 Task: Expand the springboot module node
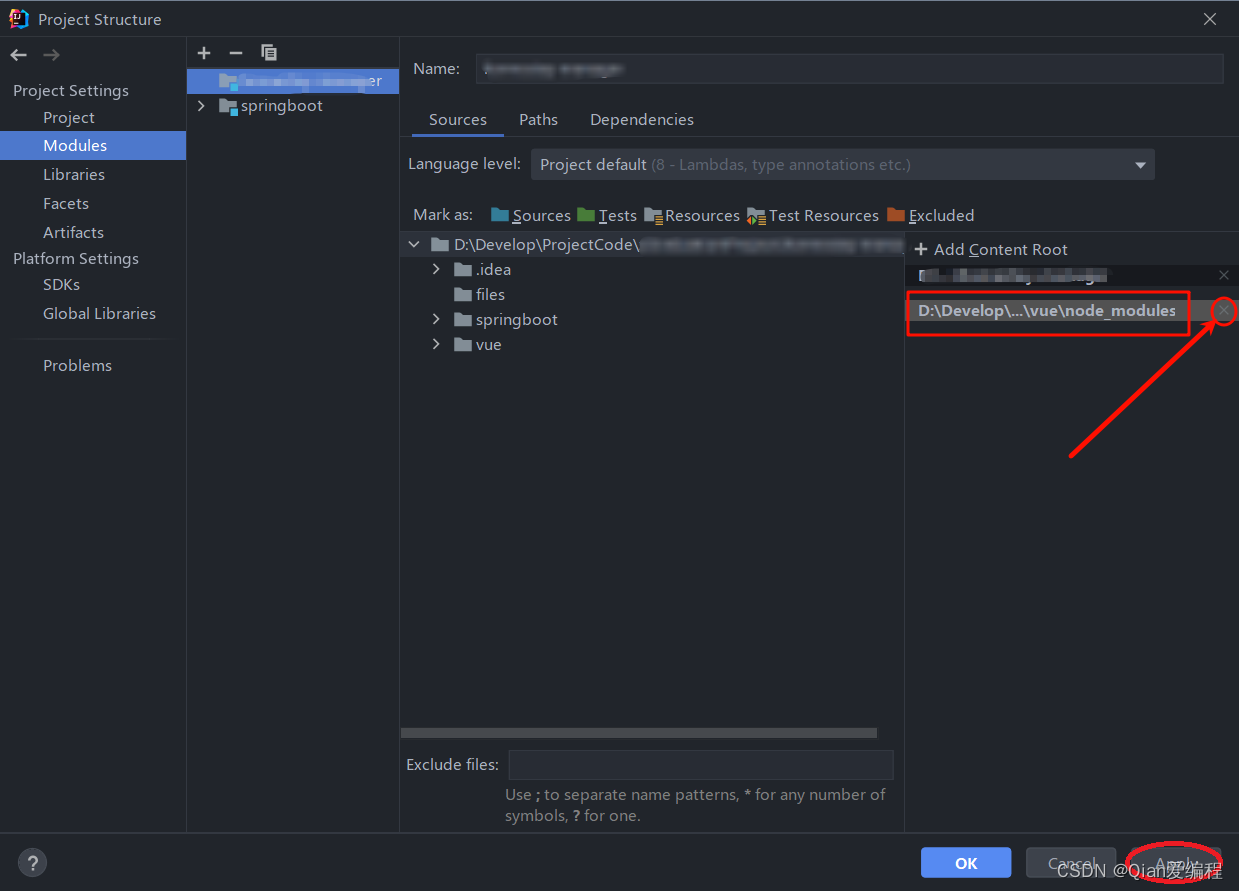point(199,105)
